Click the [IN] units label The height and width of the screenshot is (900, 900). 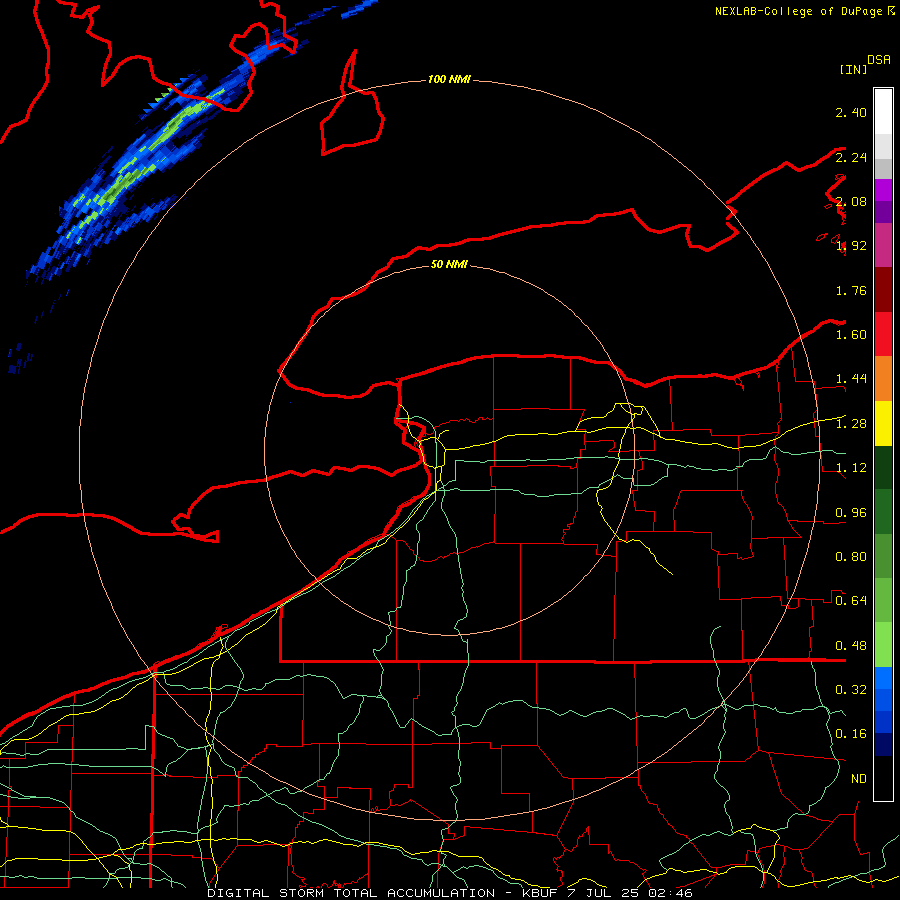(853, 69)
